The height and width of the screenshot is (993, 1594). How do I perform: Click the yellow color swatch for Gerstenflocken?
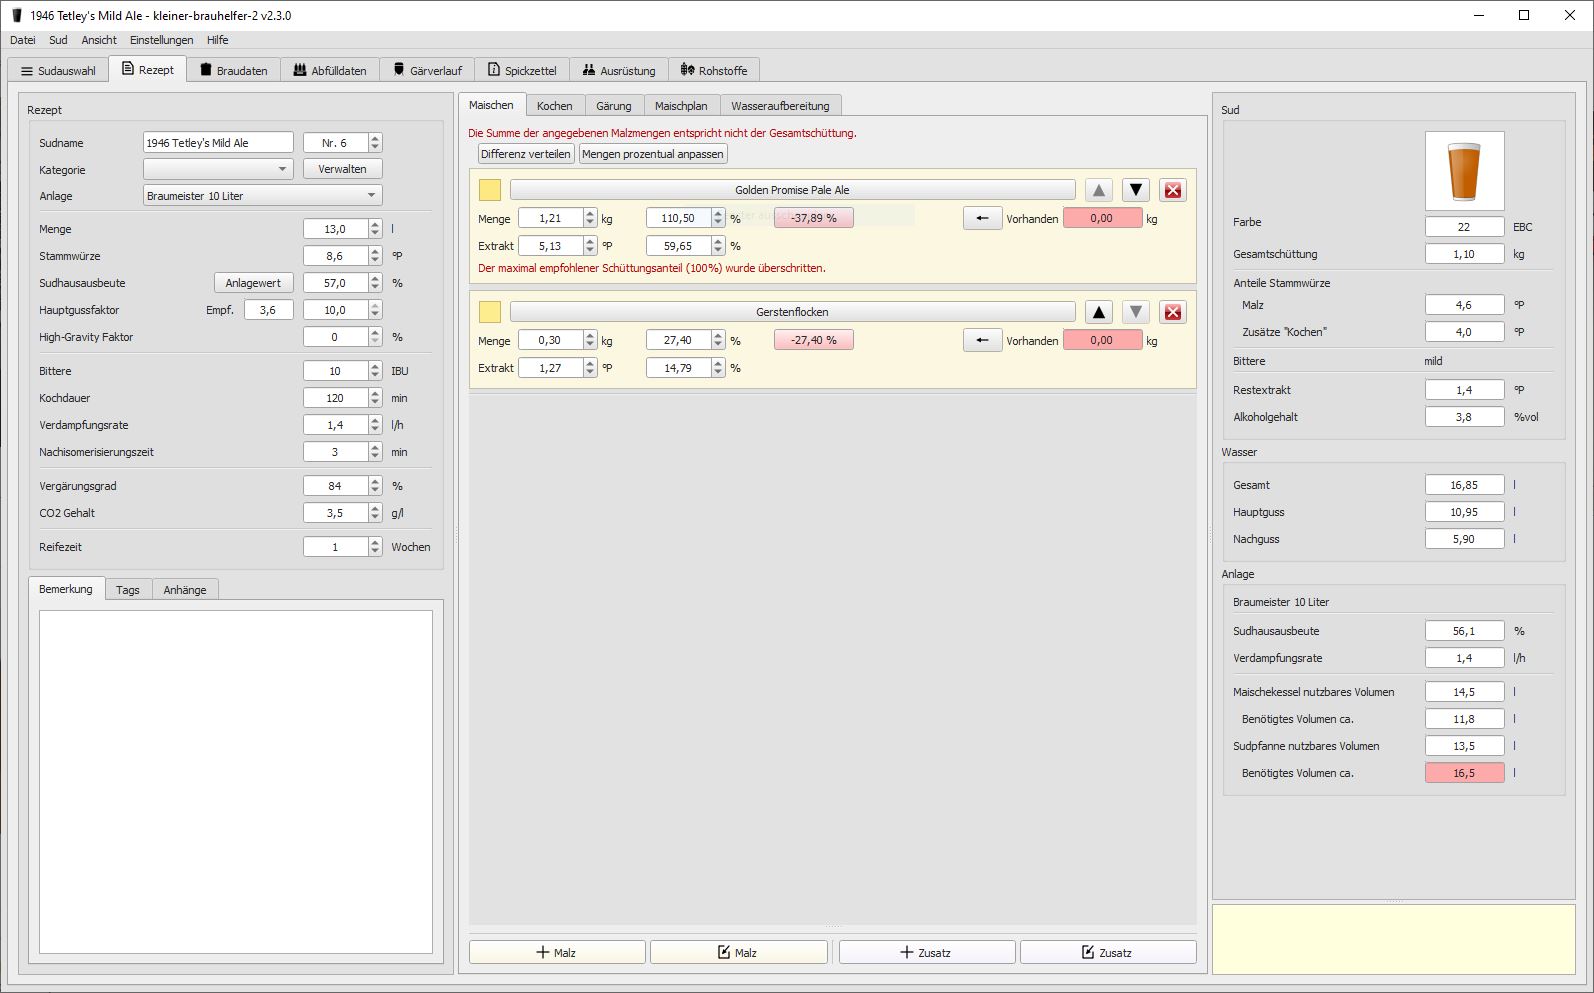click(490, 312)
